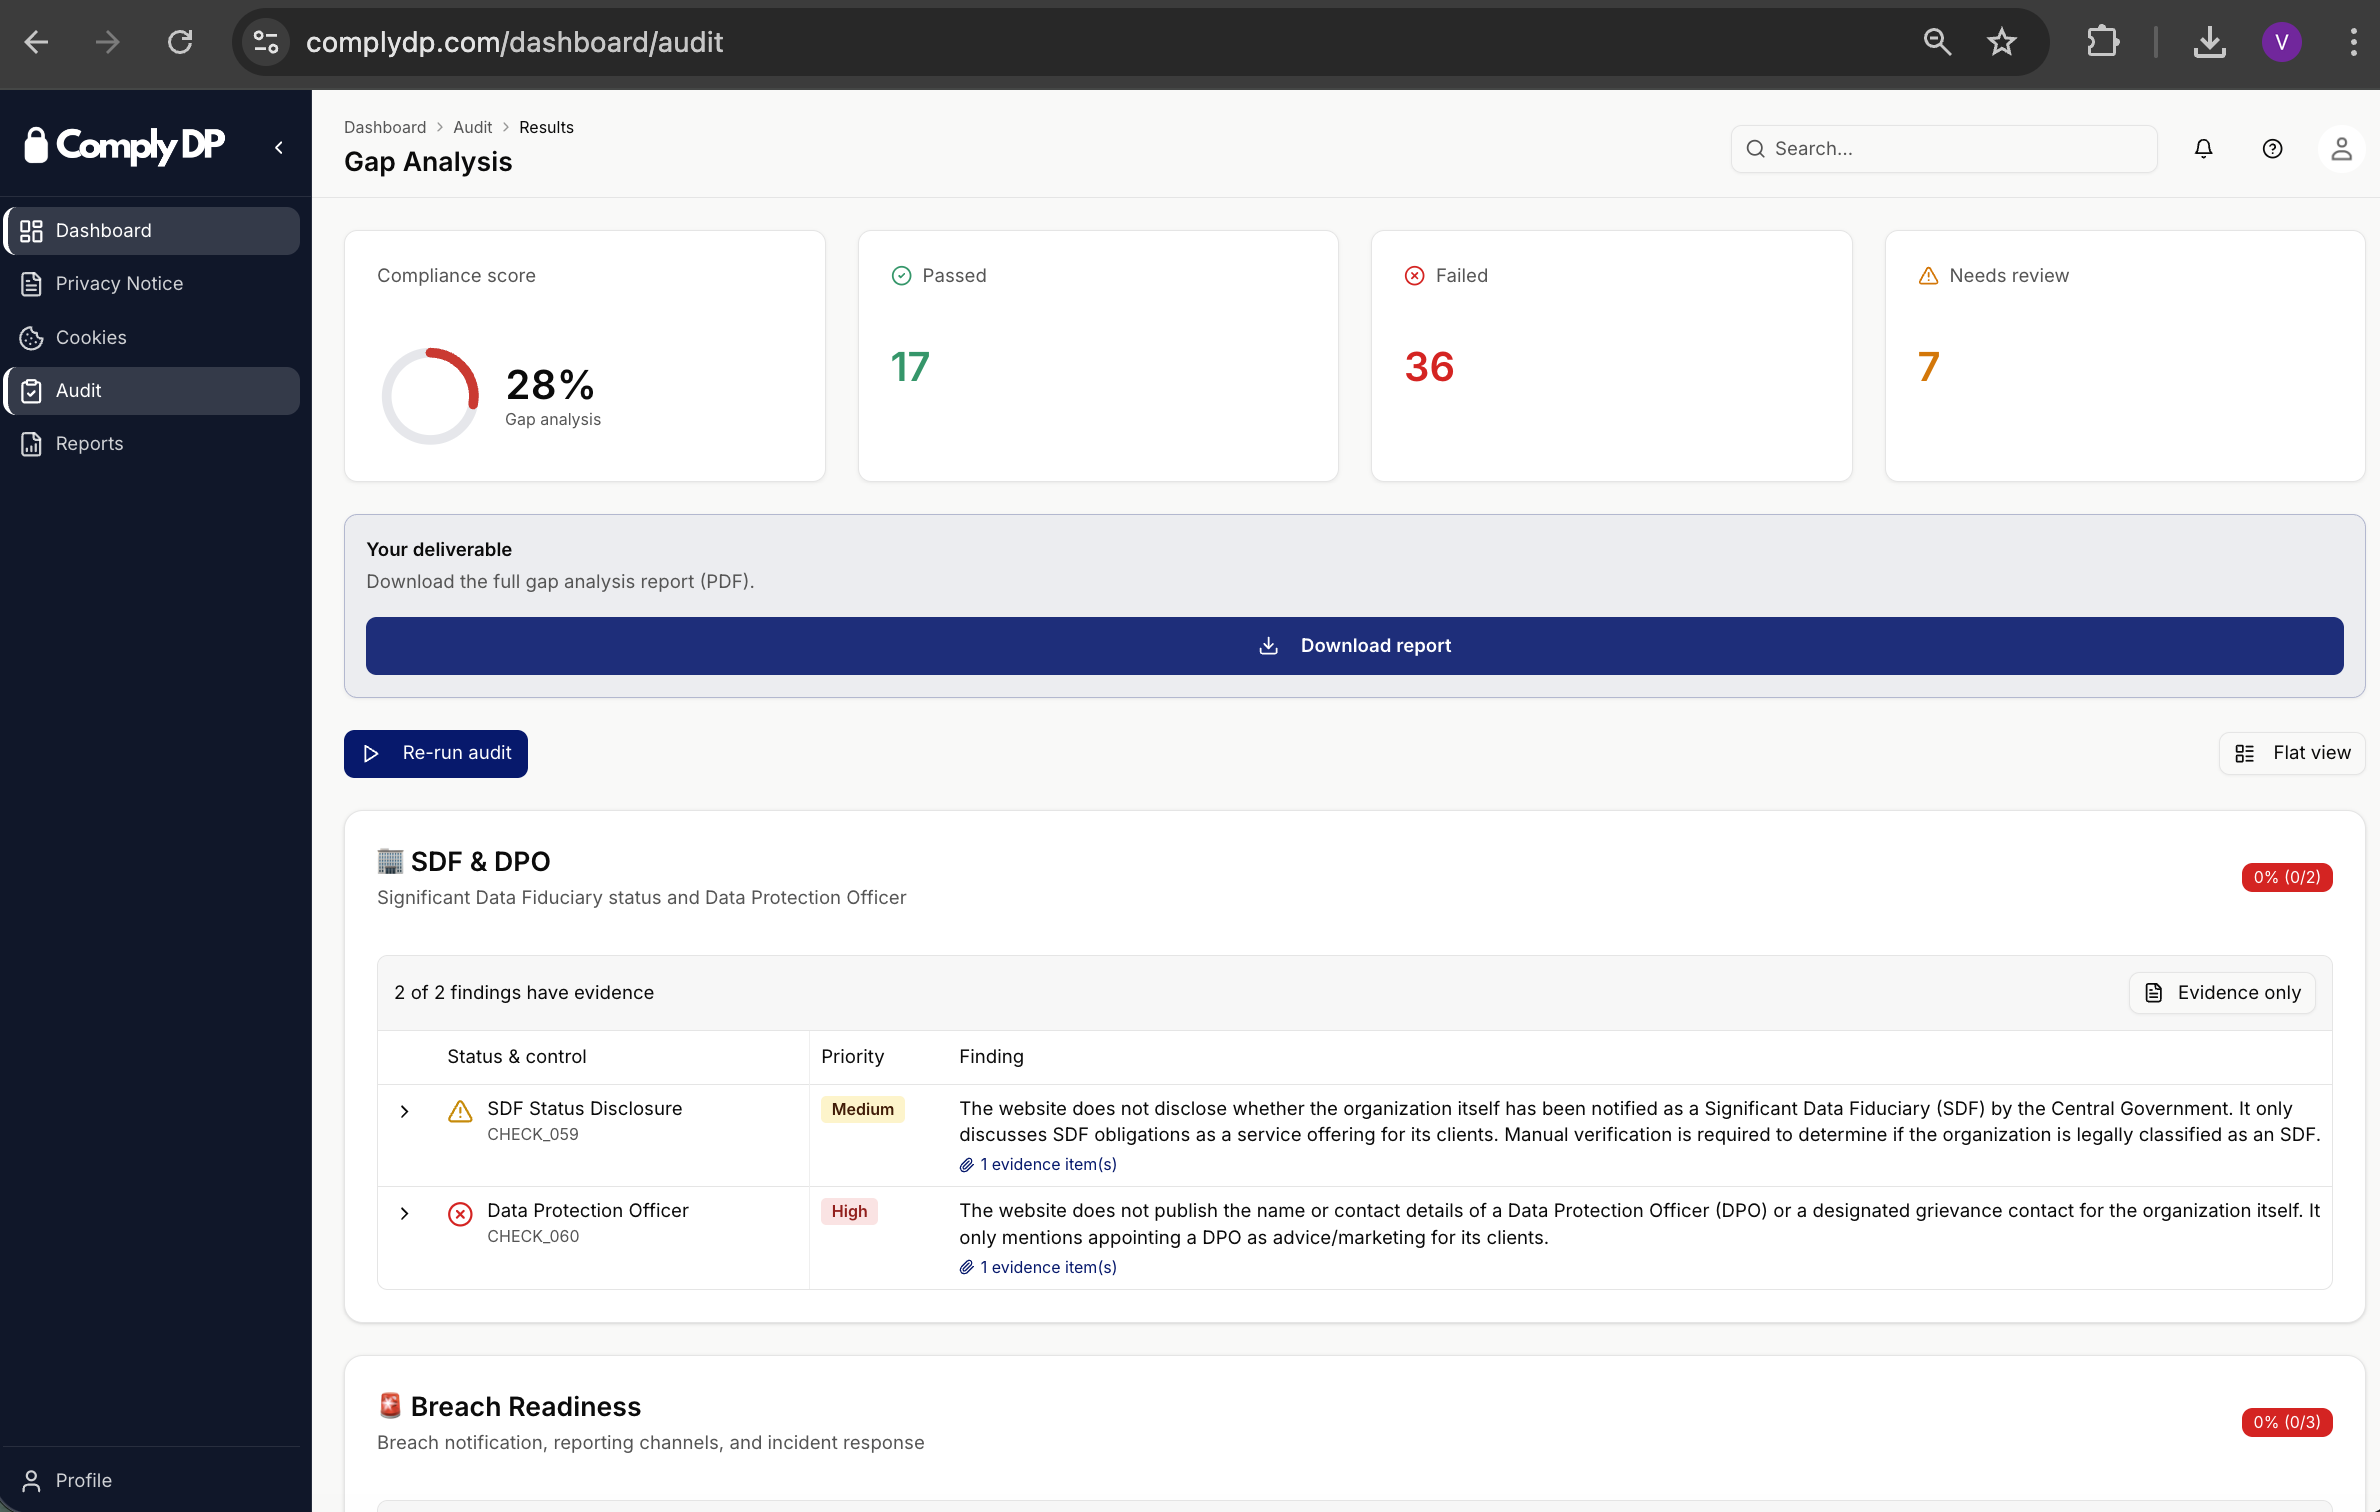
Task: Click the Search input field
Action: tap(1943, 148)
